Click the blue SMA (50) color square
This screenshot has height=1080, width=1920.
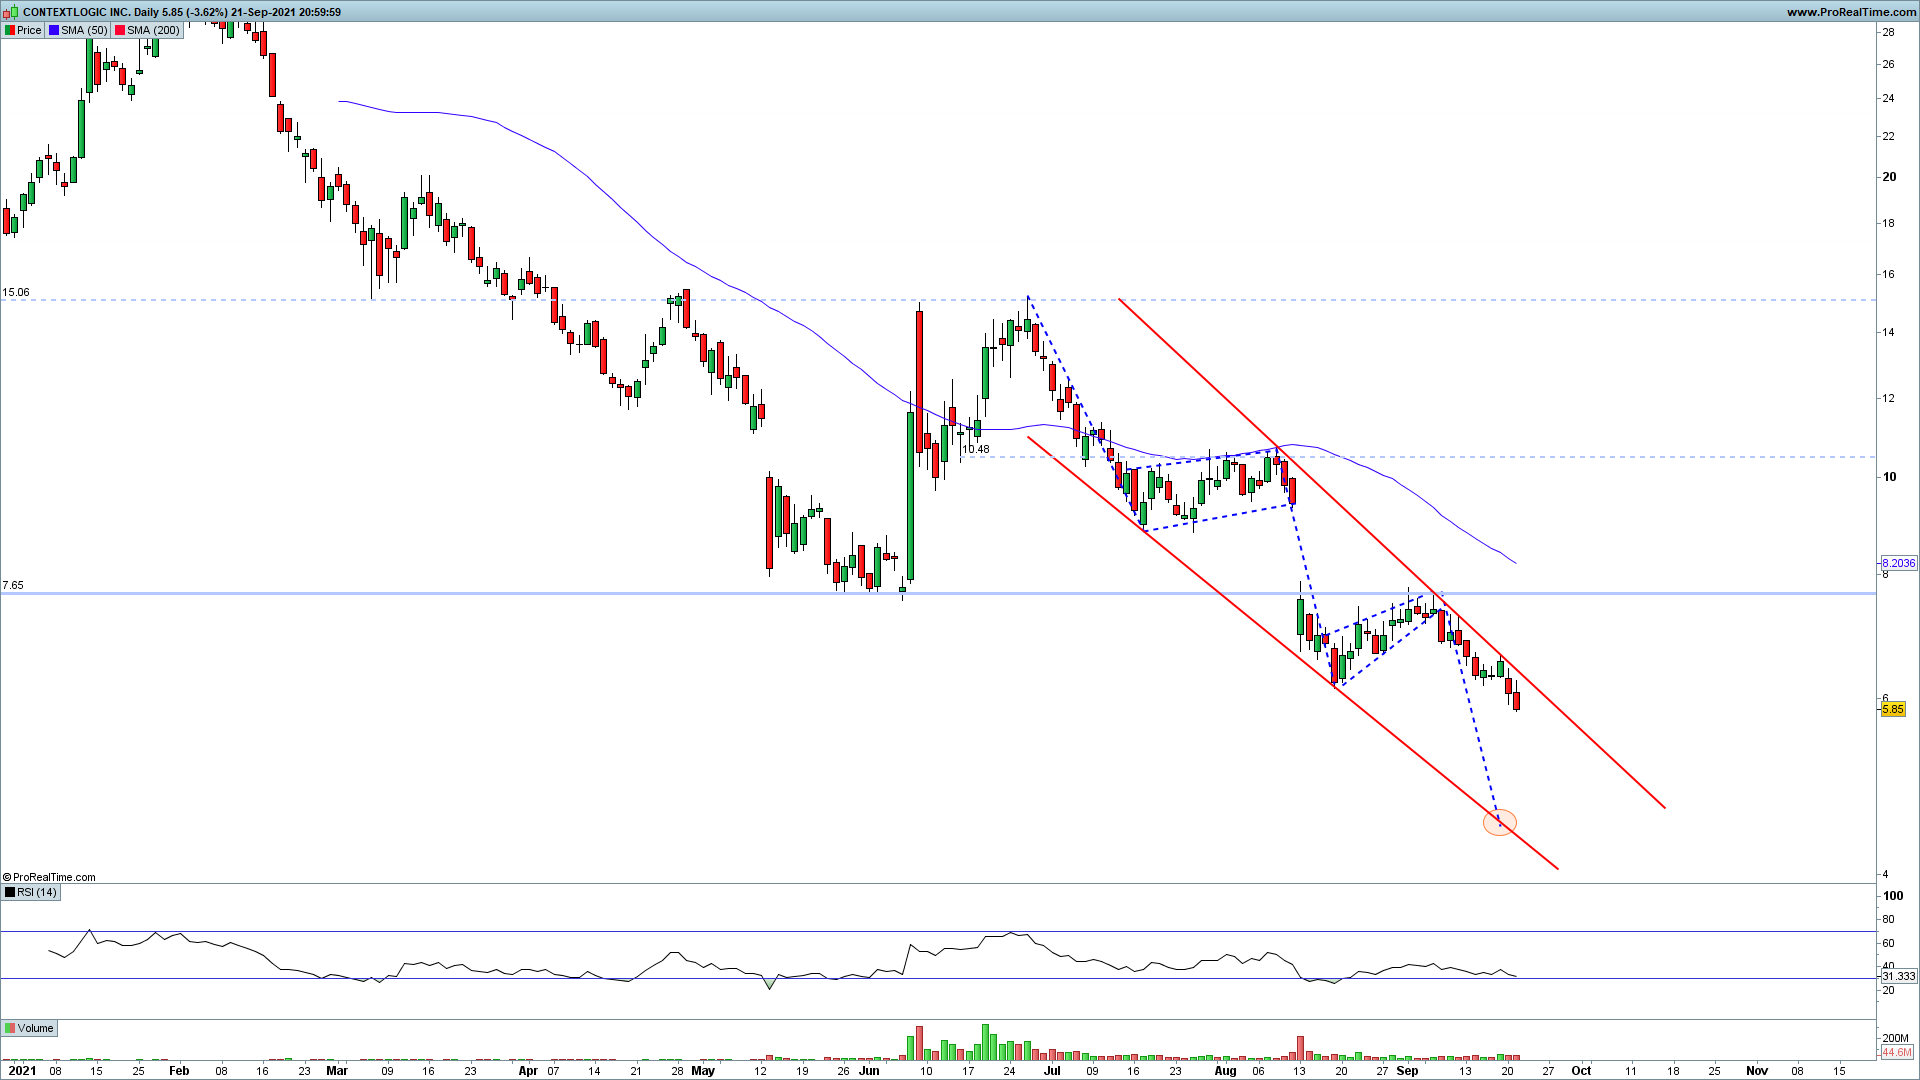[x=54, y=30]
